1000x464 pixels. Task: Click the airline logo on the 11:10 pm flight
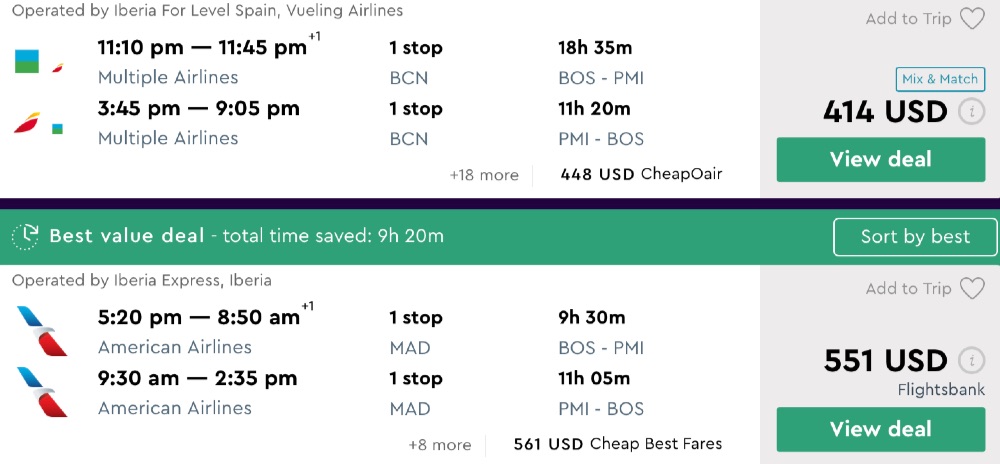pos(28,61)
